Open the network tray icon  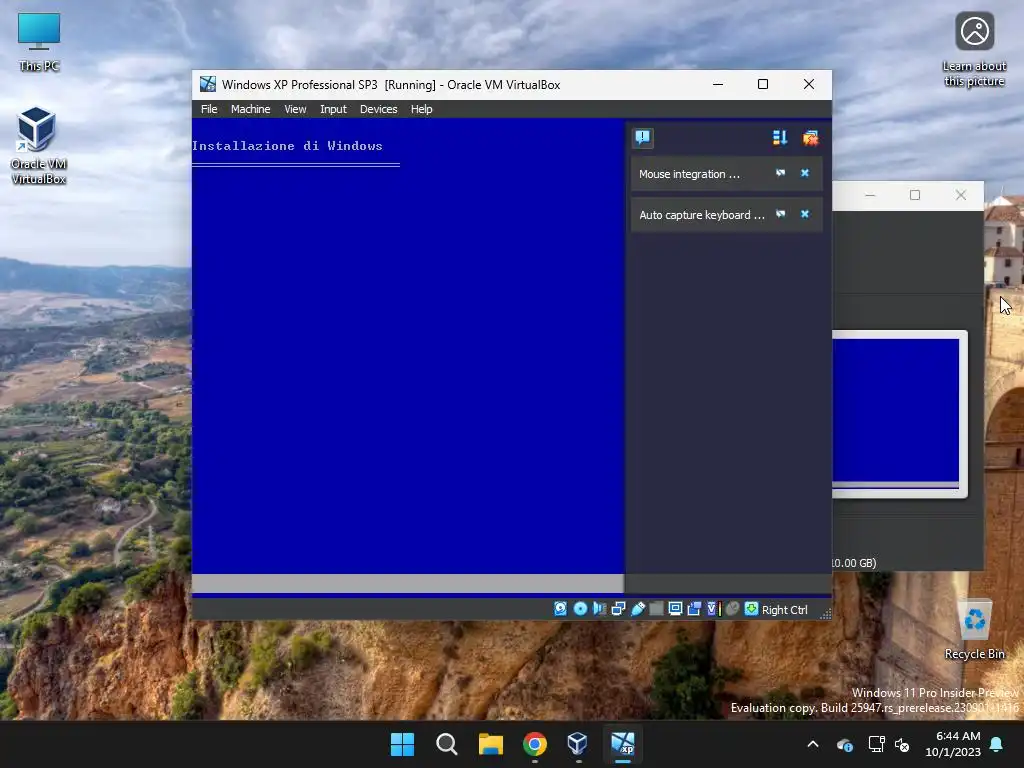(876, 744)
